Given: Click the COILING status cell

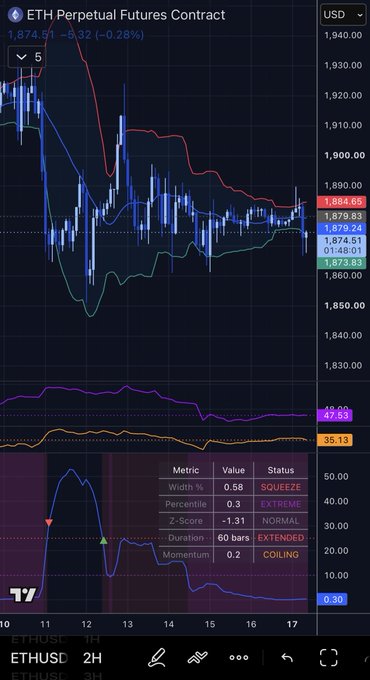Looking at the screenshot, I should coord(280,555).
